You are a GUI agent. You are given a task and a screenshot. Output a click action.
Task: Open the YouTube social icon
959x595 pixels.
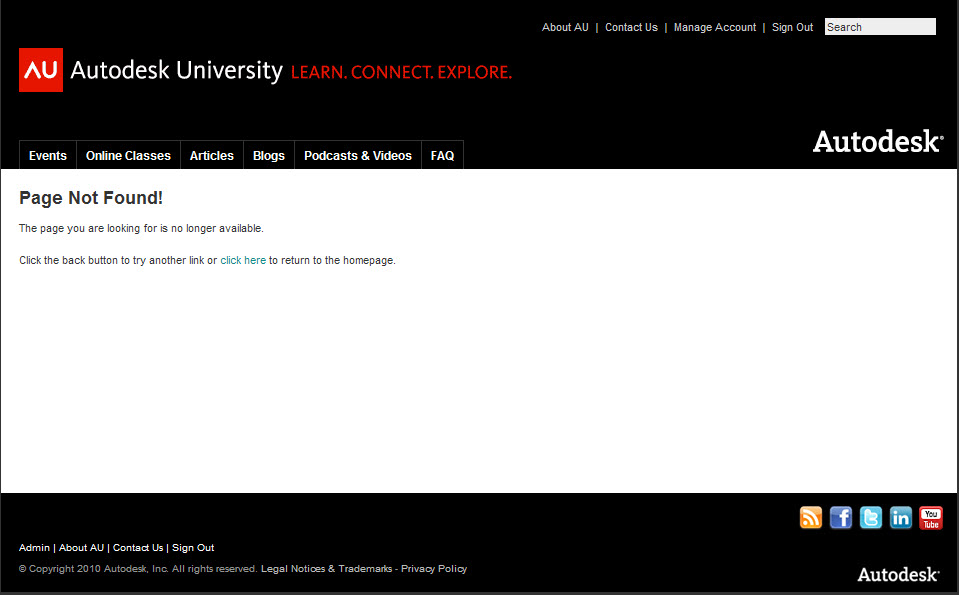(930, 517)
